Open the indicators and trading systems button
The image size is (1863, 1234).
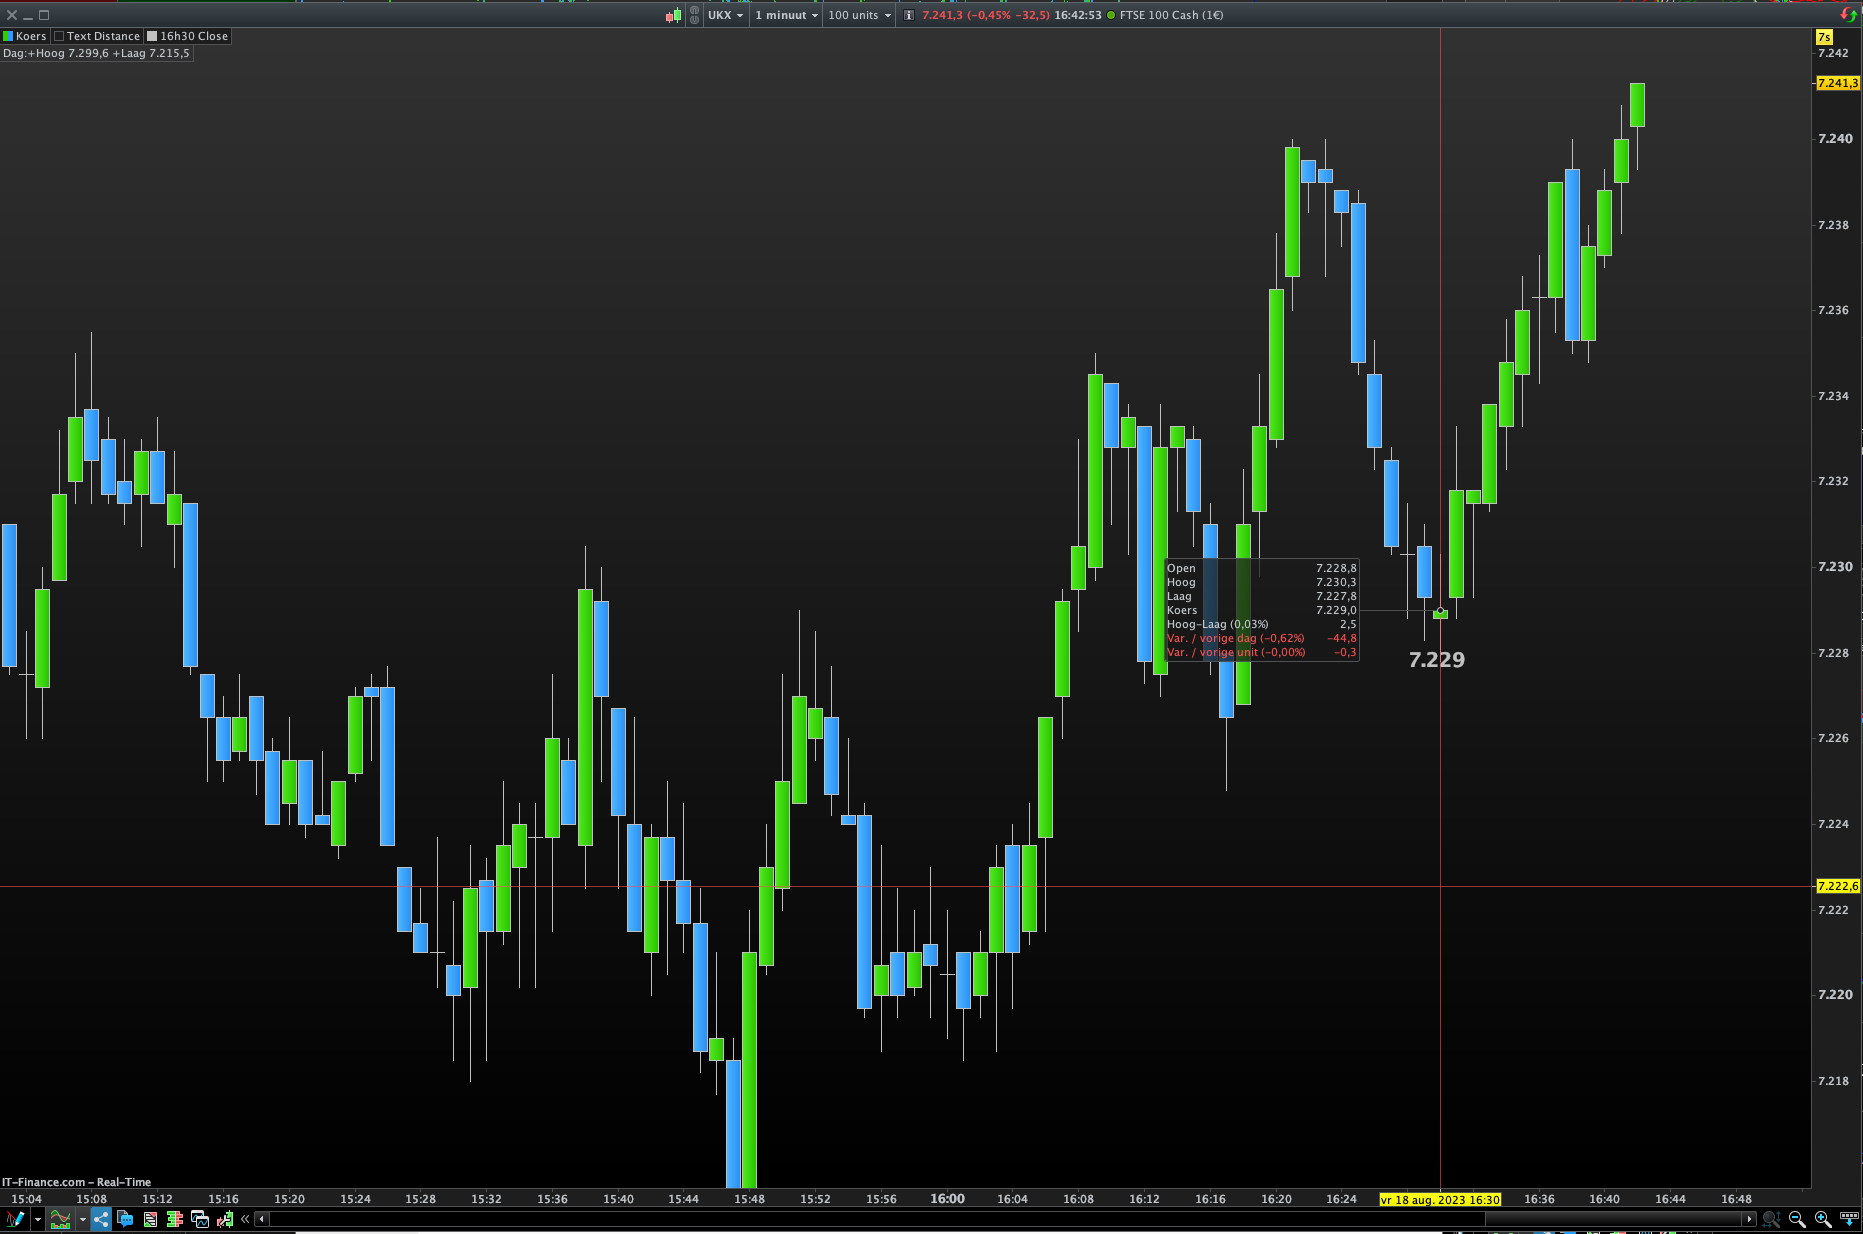[x=60, y=1219]
